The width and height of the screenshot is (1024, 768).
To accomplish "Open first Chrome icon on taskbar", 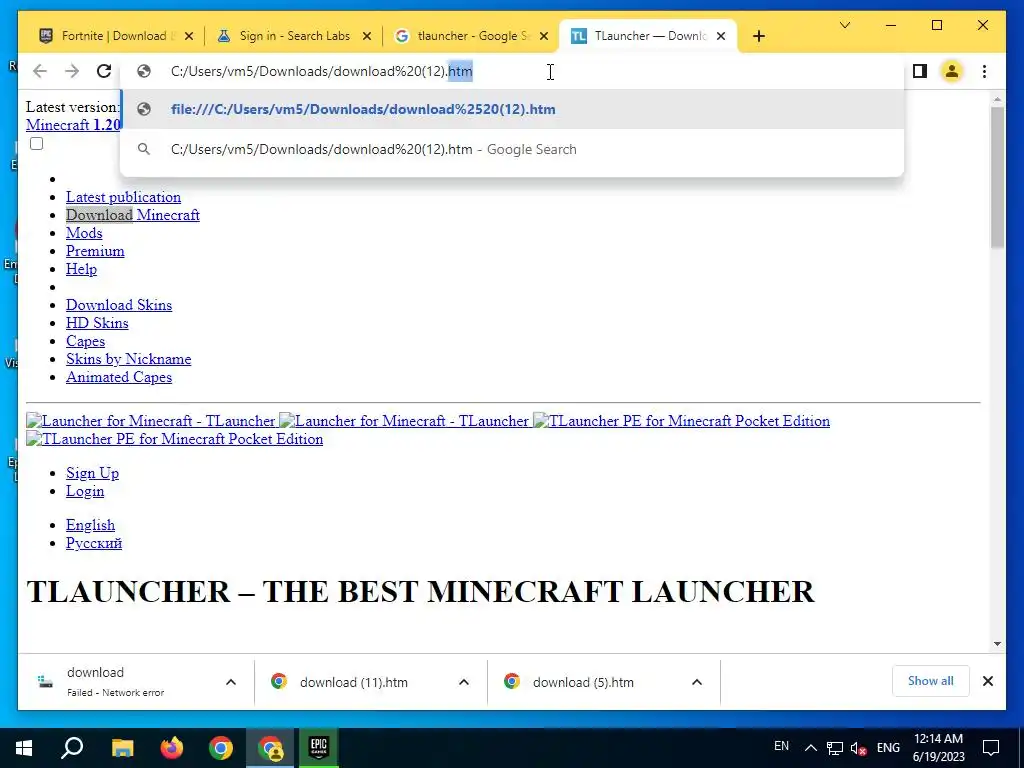I will [221, 748].
